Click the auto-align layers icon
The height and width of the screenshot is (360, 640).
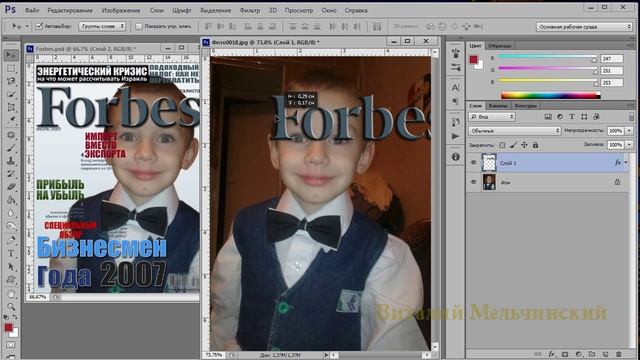coord(377,27)
